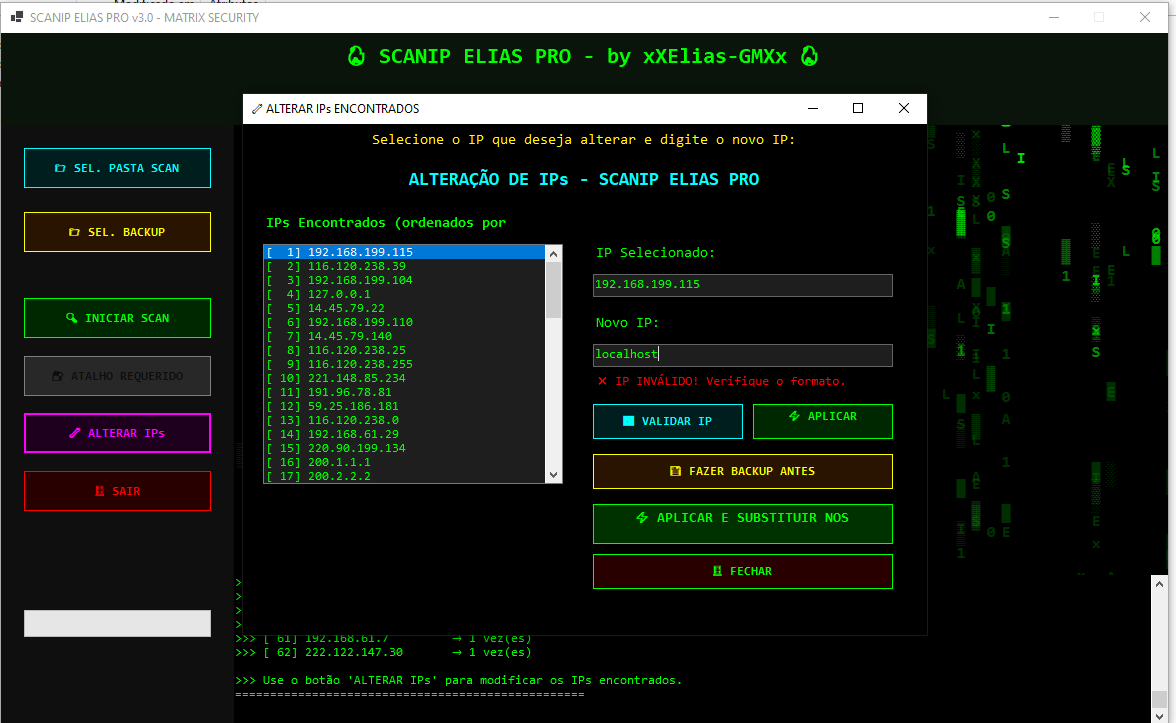The height and width of the screenshot is (723, 1176).
Task: Click console line 222.122.147.30
Action: pos(383,652)
